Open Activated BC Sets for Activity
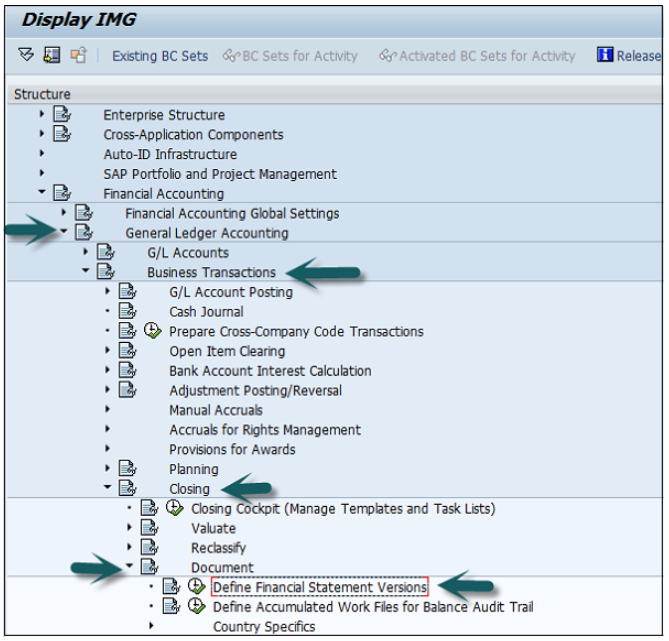669x641 pixels. pos(478,56)
